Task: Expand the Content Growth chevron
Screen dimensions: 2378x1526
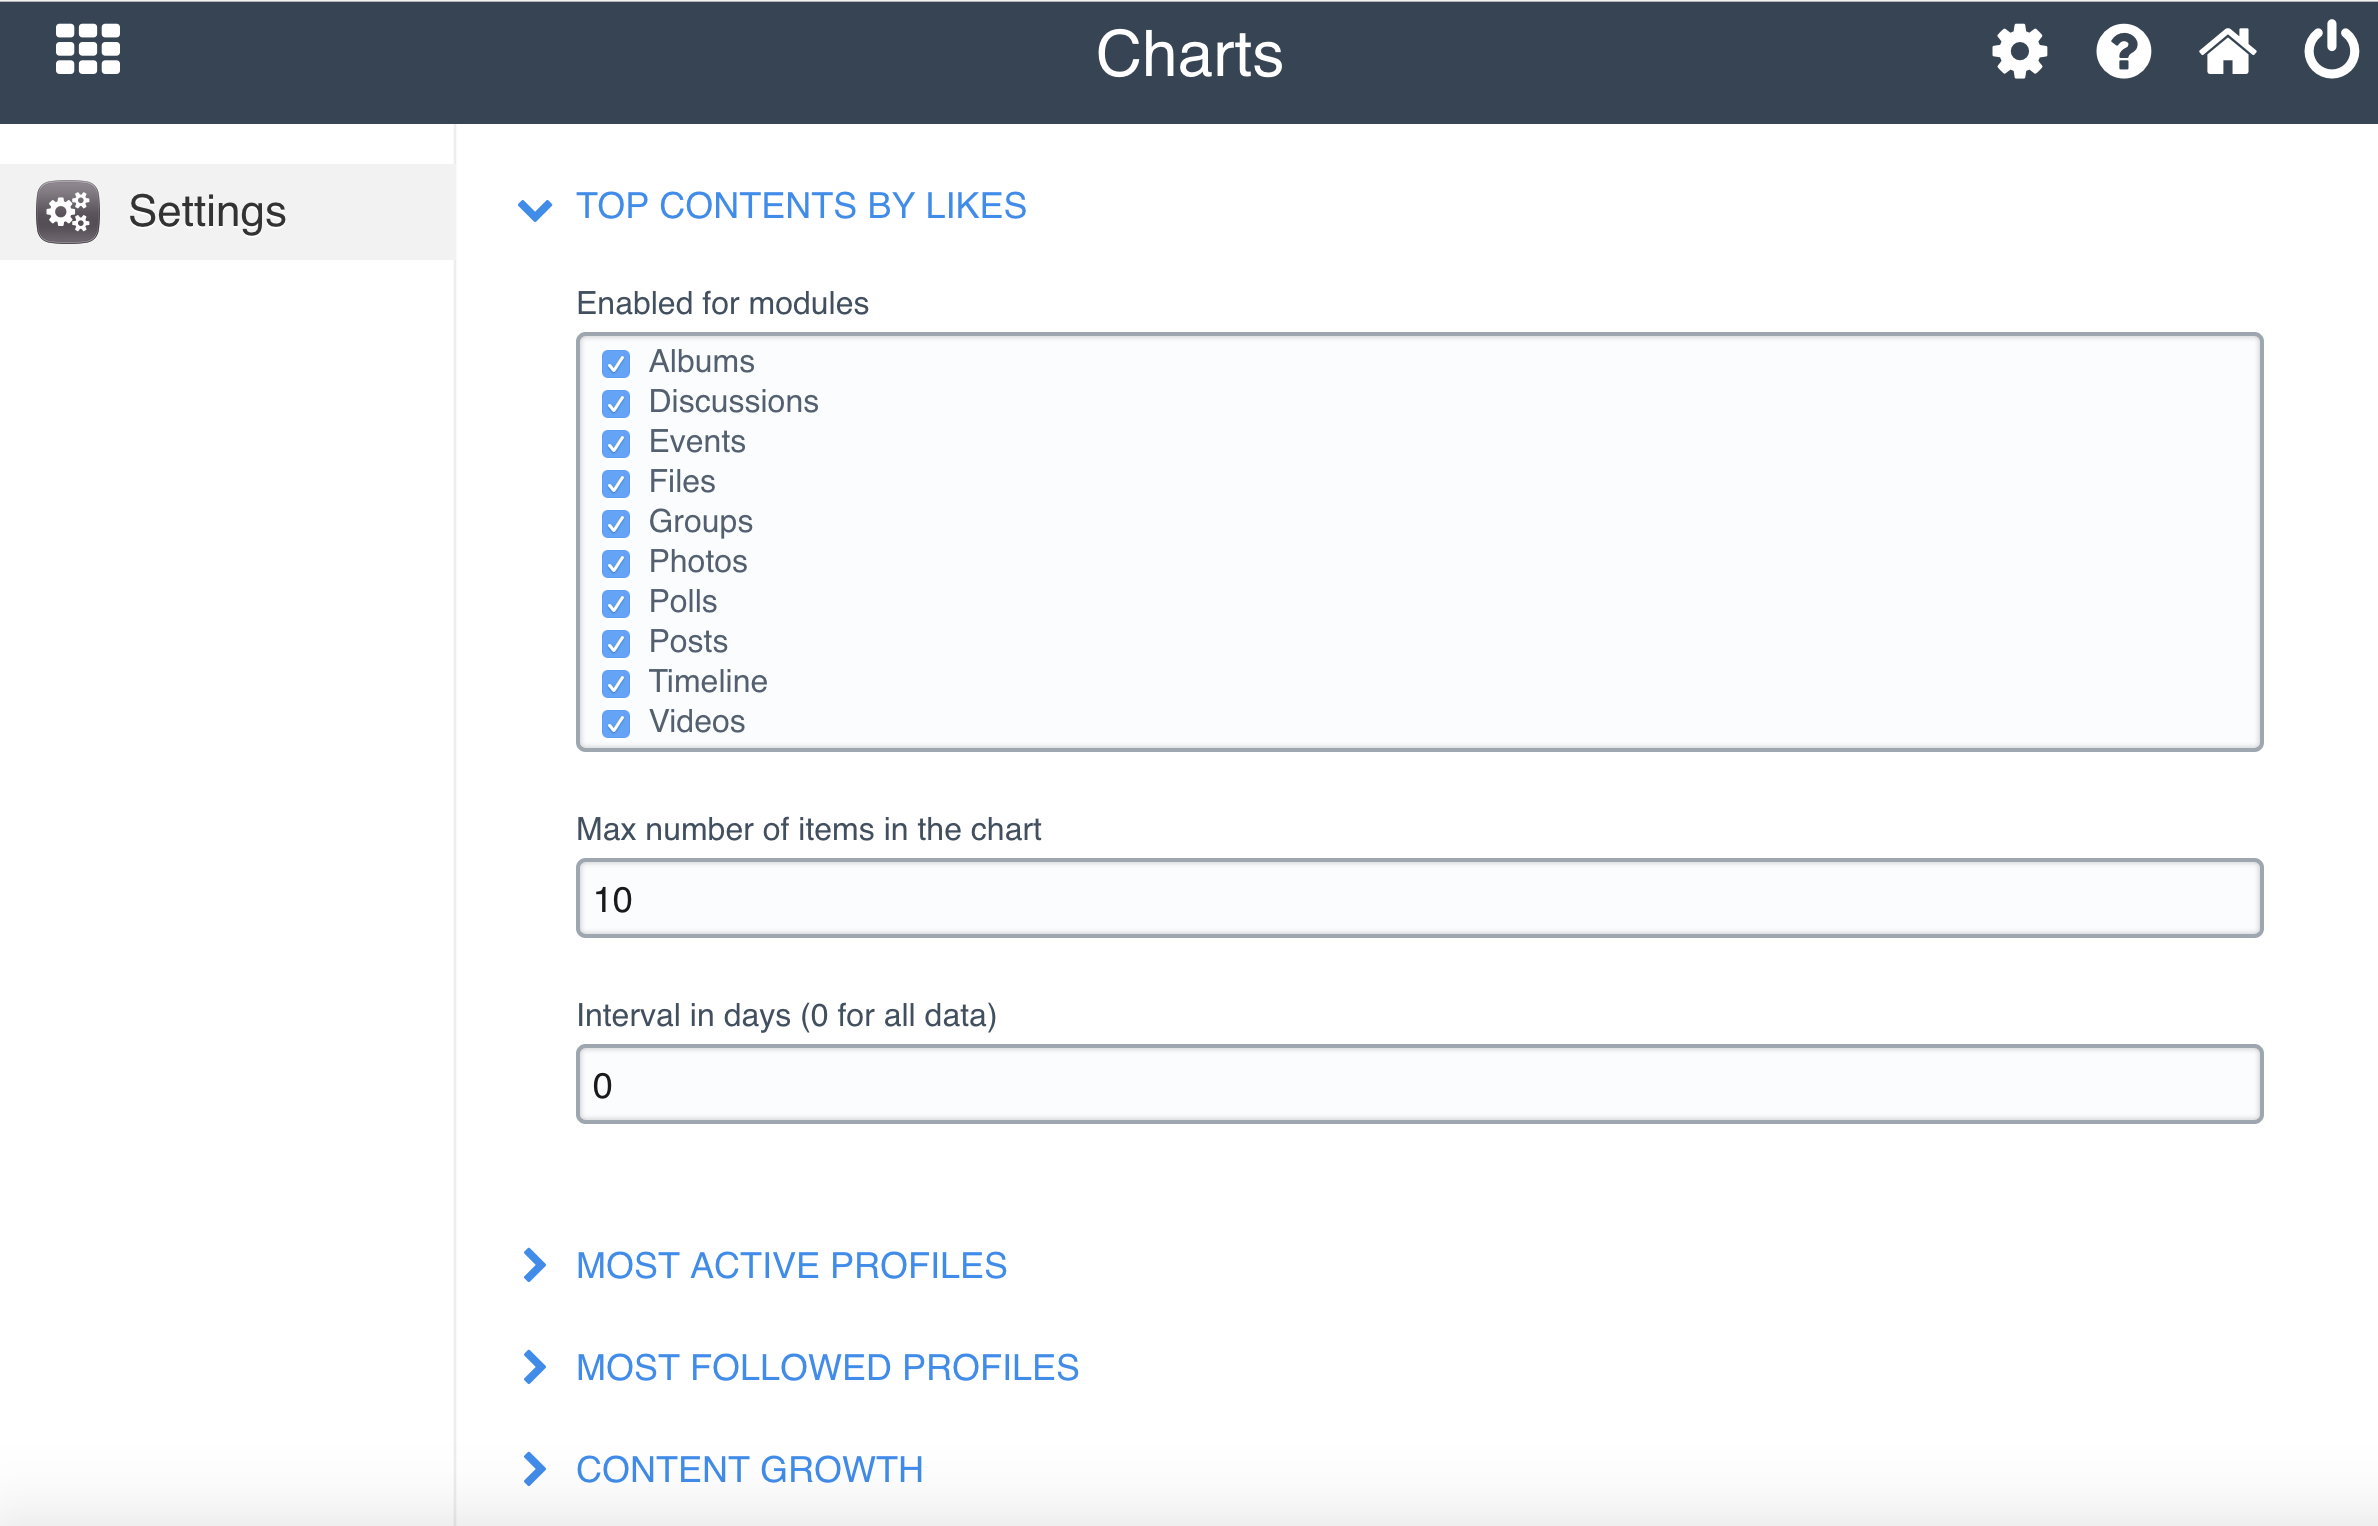Action: coord(535,1469)
